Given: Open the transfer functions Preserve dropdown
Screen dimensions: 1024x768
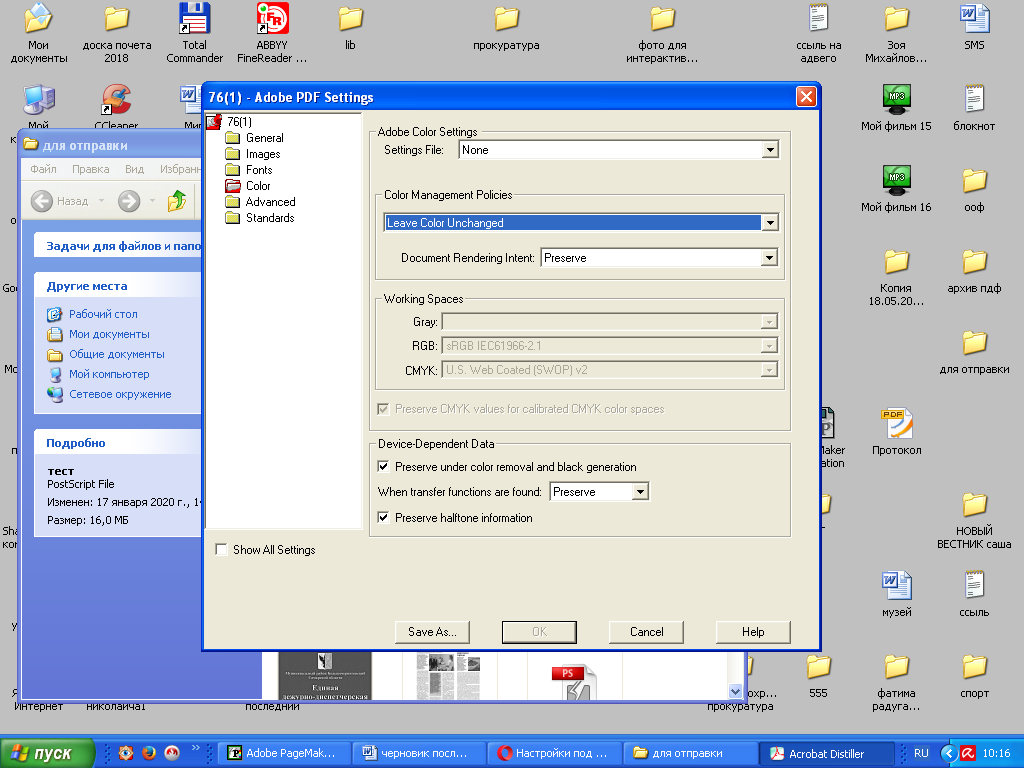Looking at the screenshot, I should click(641, 492).
